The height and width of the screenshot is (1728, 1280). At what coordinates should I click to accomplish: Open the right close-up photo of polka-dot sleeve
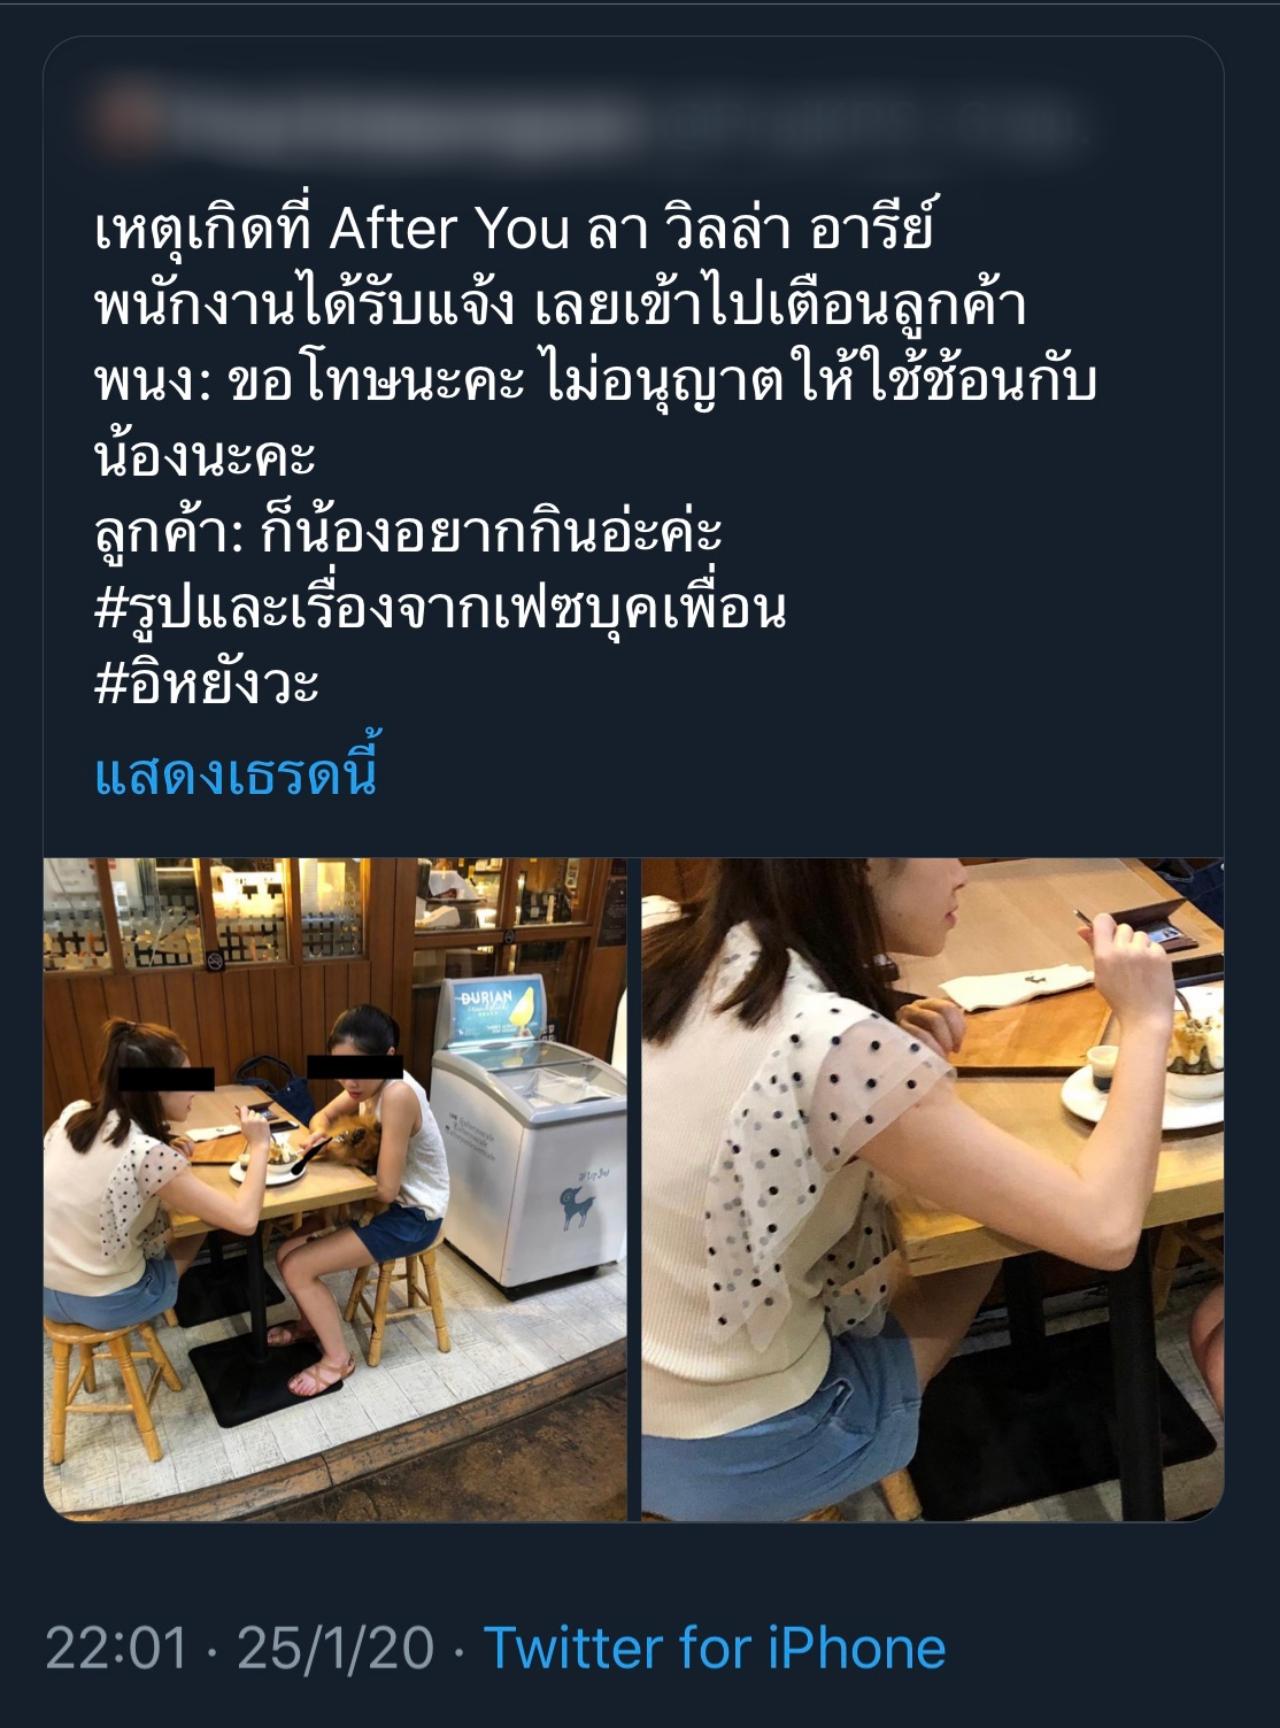tap(932, 1189)
